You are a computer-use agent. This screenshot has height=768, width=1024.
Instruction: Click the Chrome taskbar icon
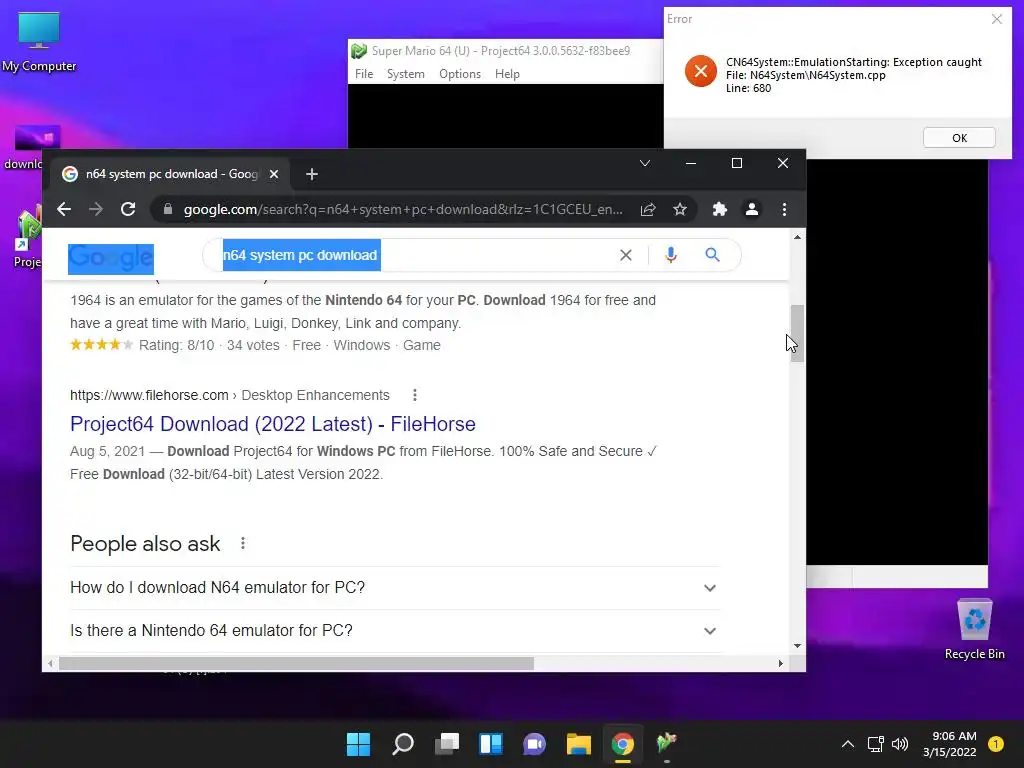click(622, 744)
